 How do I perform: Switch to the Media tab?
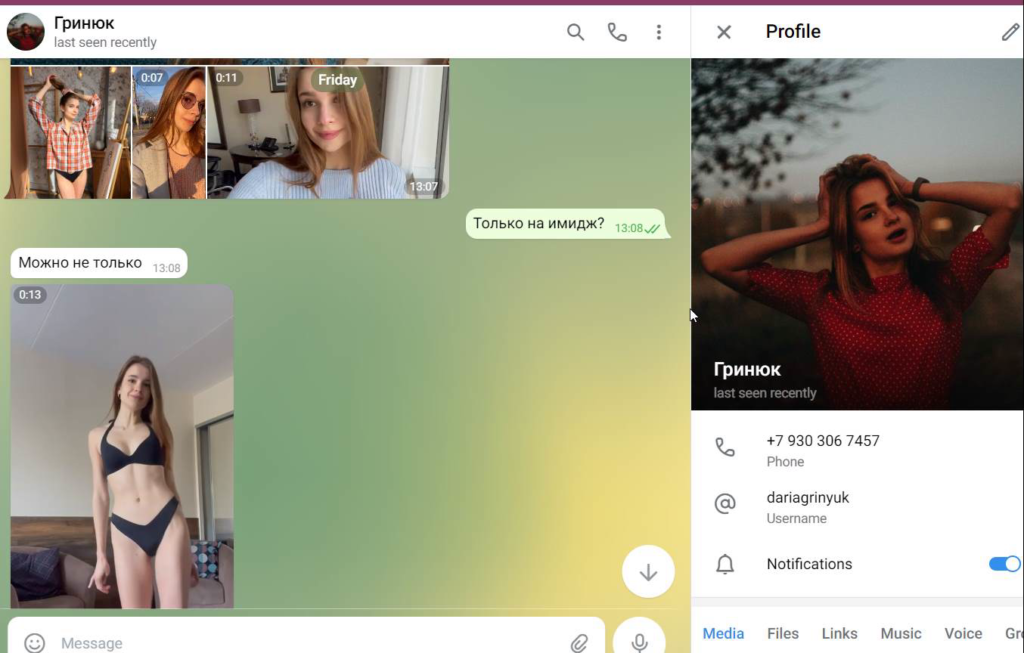pyautogui.click(x=723, y=633)
